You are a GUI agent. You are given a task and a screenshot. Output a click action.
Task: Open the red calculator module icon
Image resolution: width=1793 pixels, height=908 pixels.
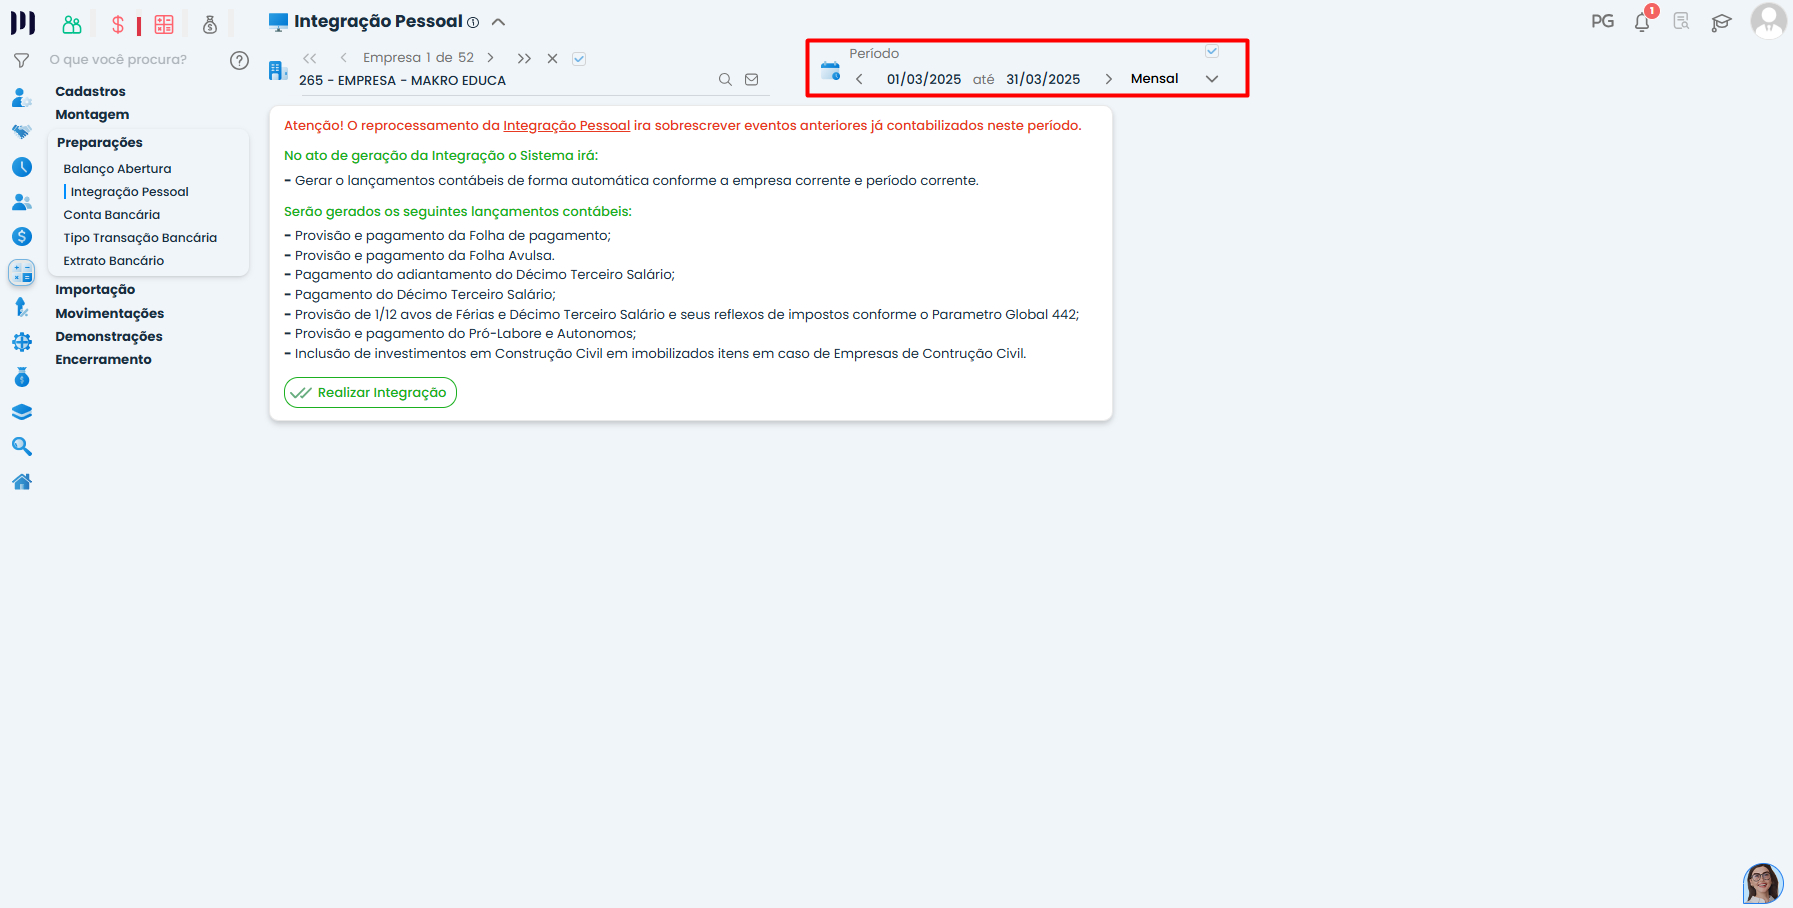164,24
